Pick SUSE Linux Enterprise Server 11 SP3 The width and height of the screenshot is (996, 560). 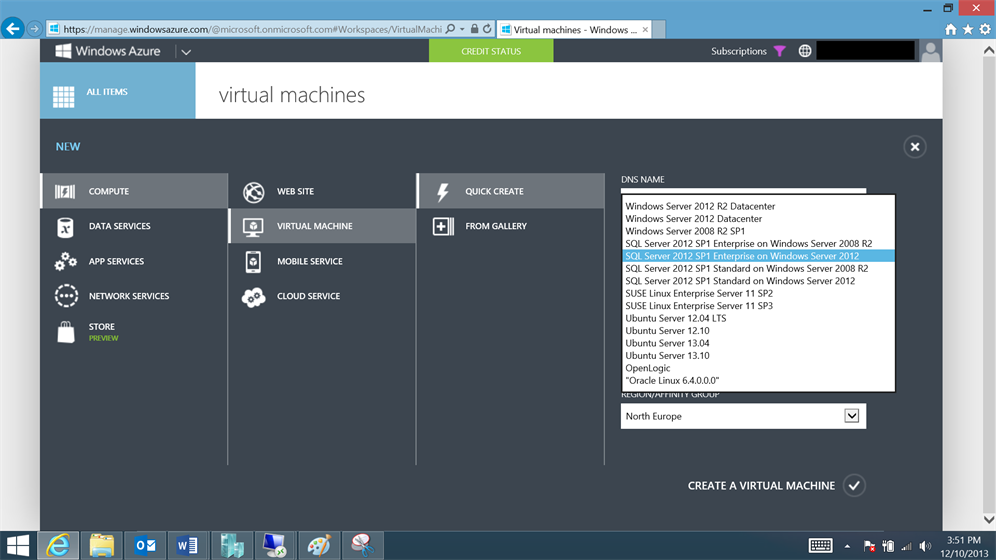pyautogui.click(x=758, y=305)
